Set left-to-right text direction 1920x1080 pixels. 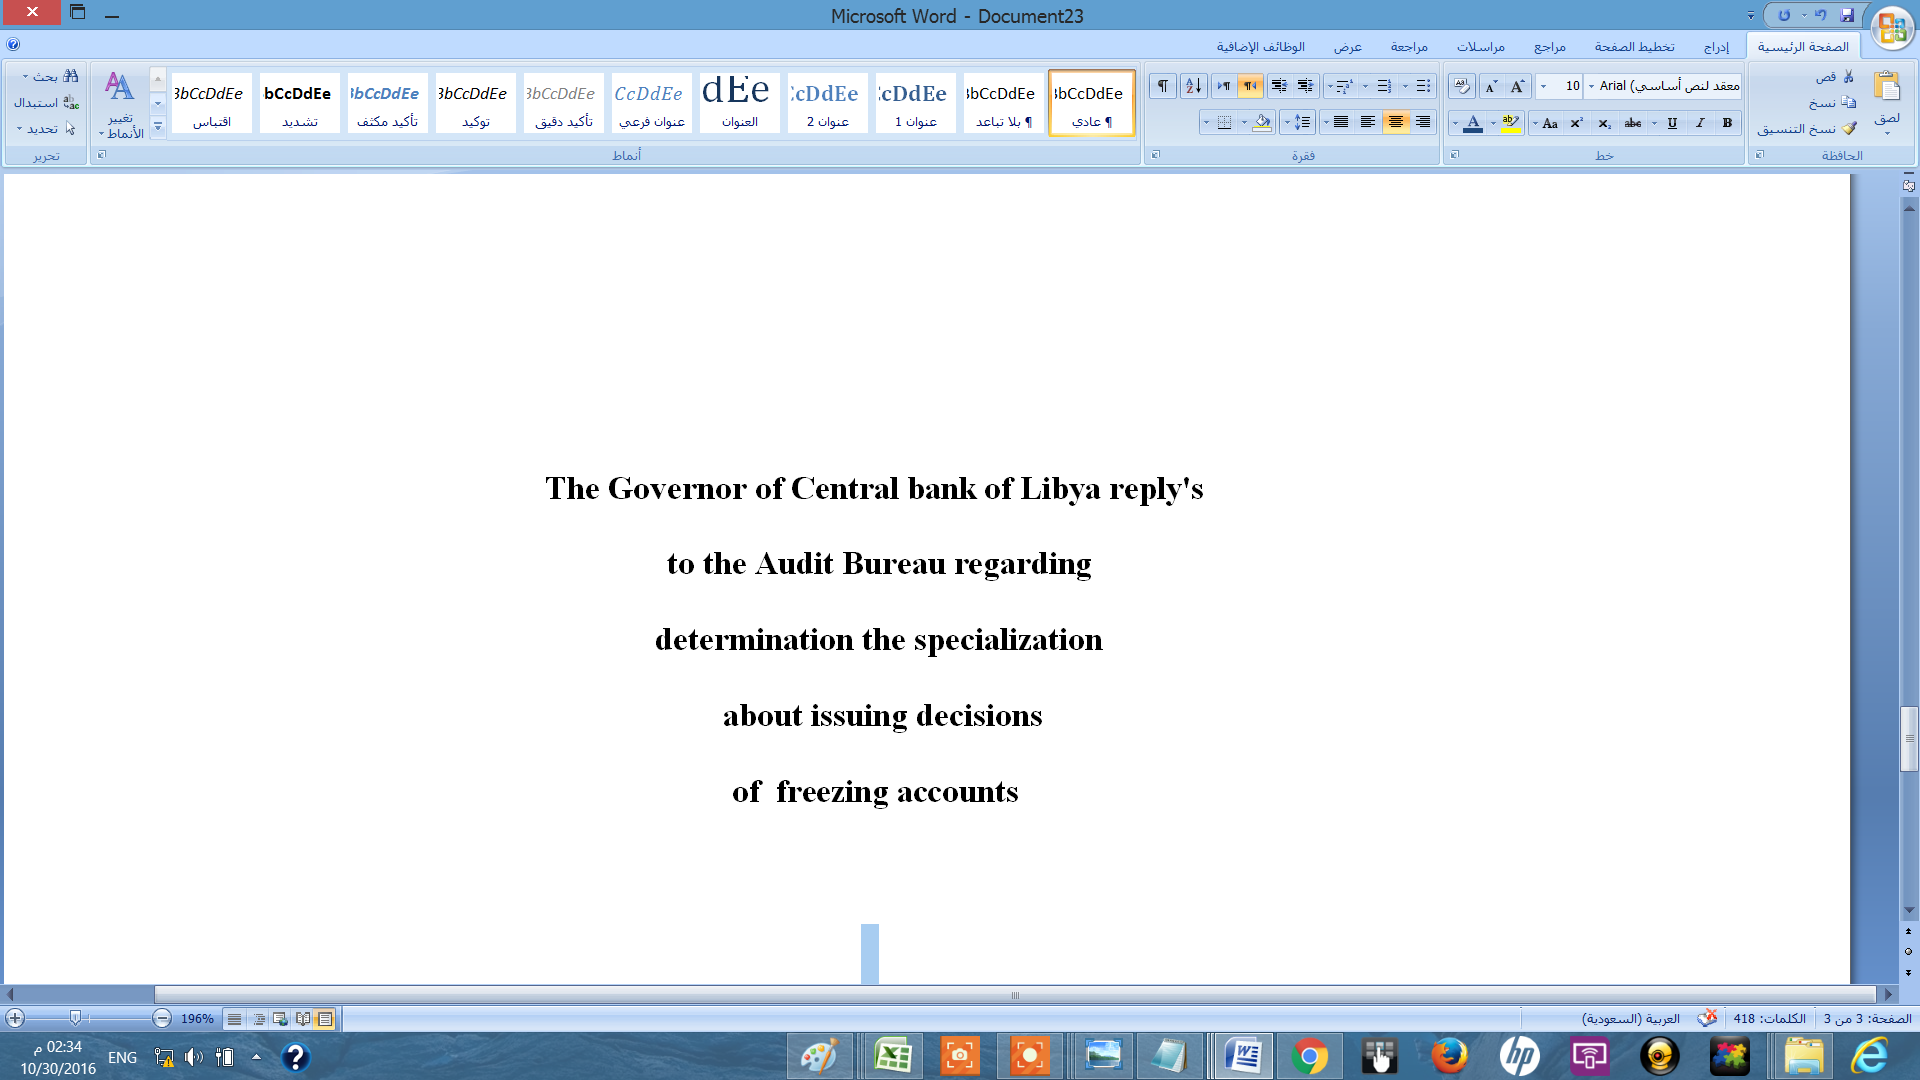[x=1223, y=86]
